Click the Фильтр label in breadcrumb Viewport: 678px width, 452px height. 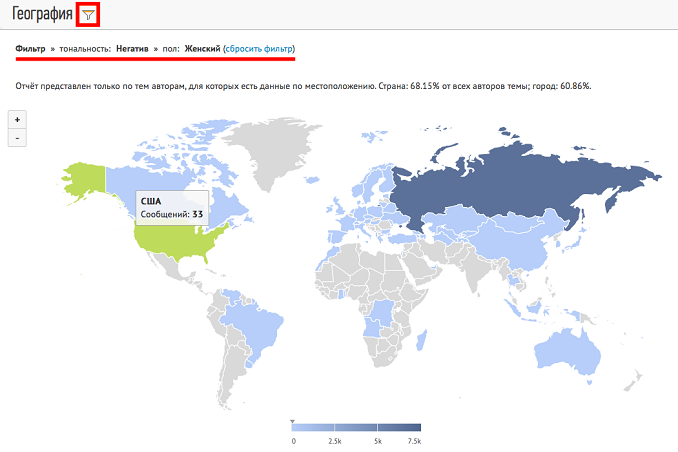[x=30, y=48]
